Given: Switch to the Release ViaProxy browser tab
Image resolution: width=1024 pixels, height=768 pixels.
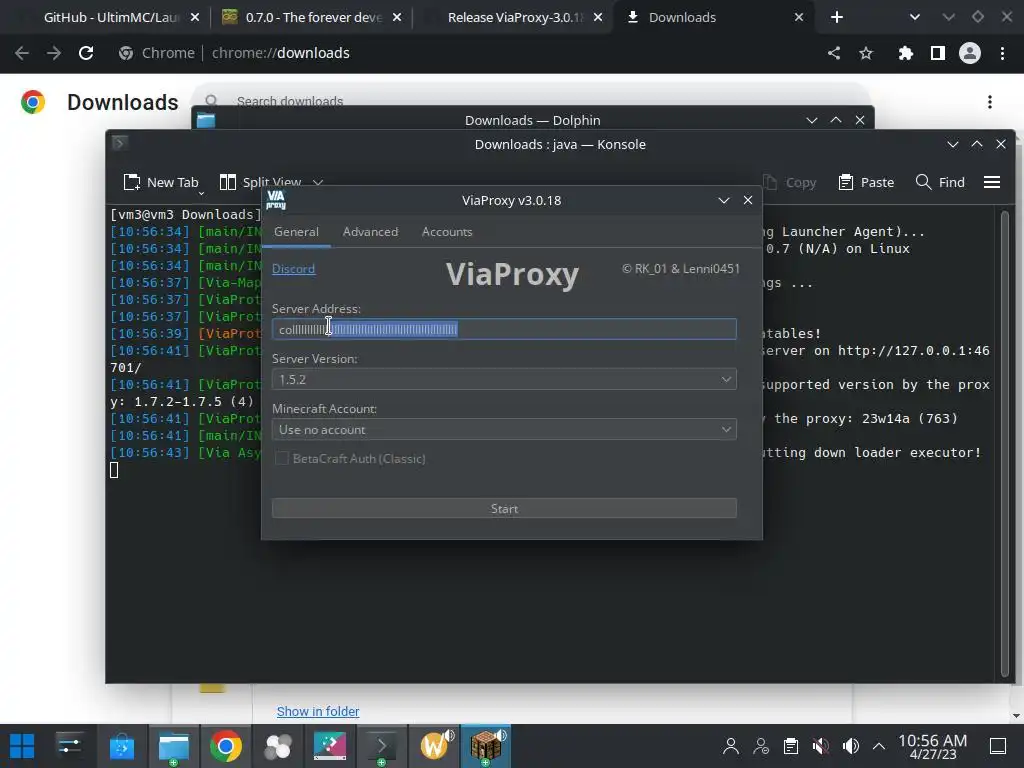Looking at the screenshot, I should (515, 18).
